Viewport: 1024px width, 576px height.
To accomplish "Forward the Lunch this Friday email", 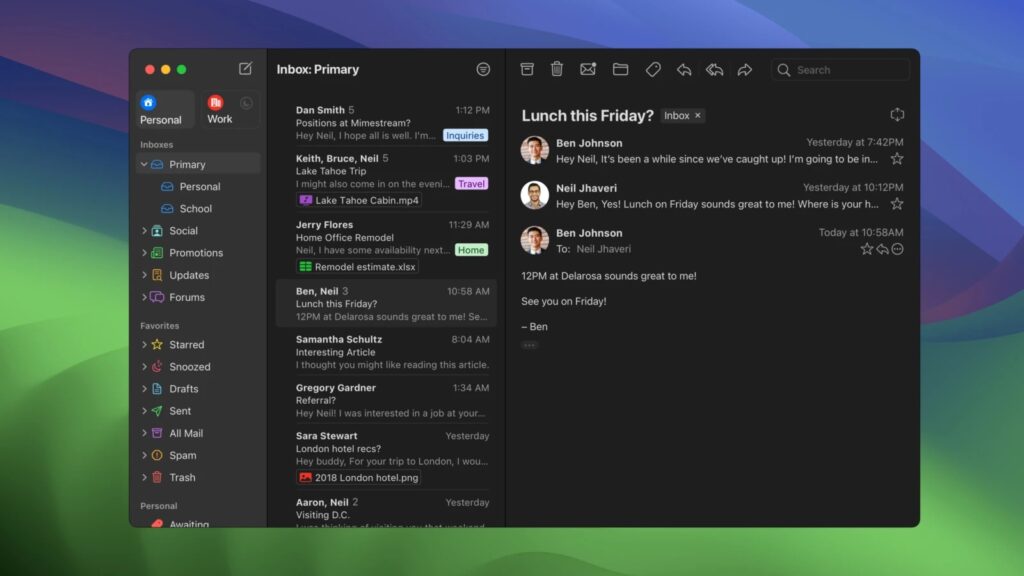I will coord(745,69).
